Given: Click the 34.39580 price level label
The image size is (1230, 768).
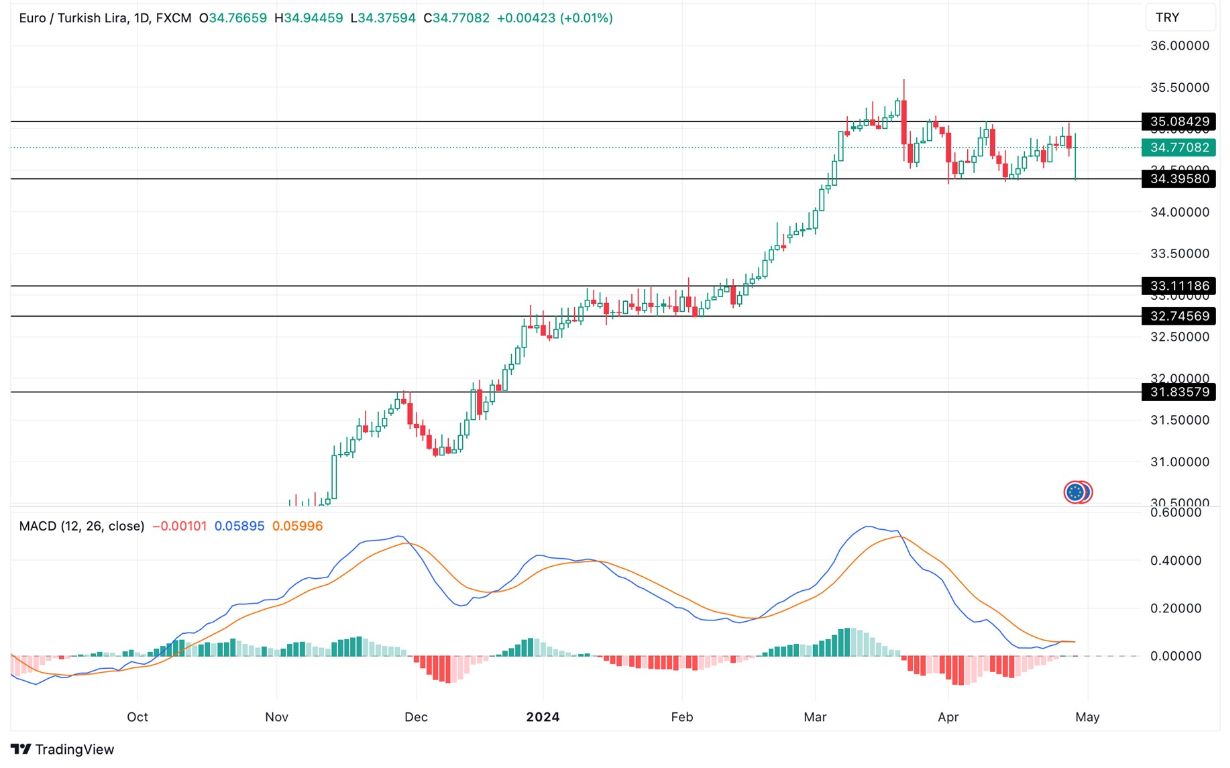Looking at the screenshot, I should click(x=1180, y=179).
